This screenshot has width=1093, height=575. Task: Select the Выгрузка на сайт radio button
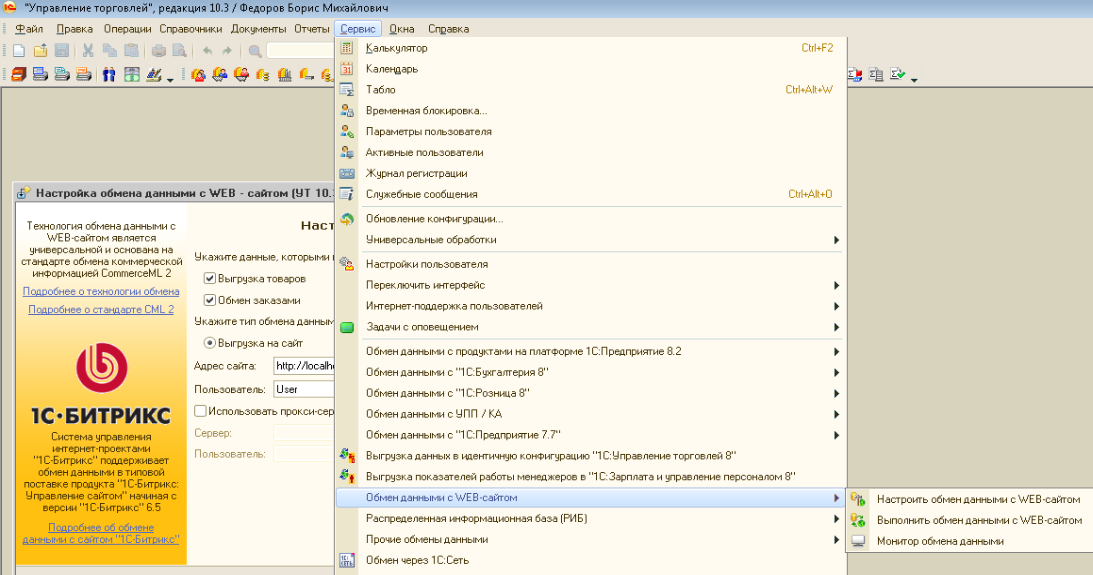(x=210, y=343)
